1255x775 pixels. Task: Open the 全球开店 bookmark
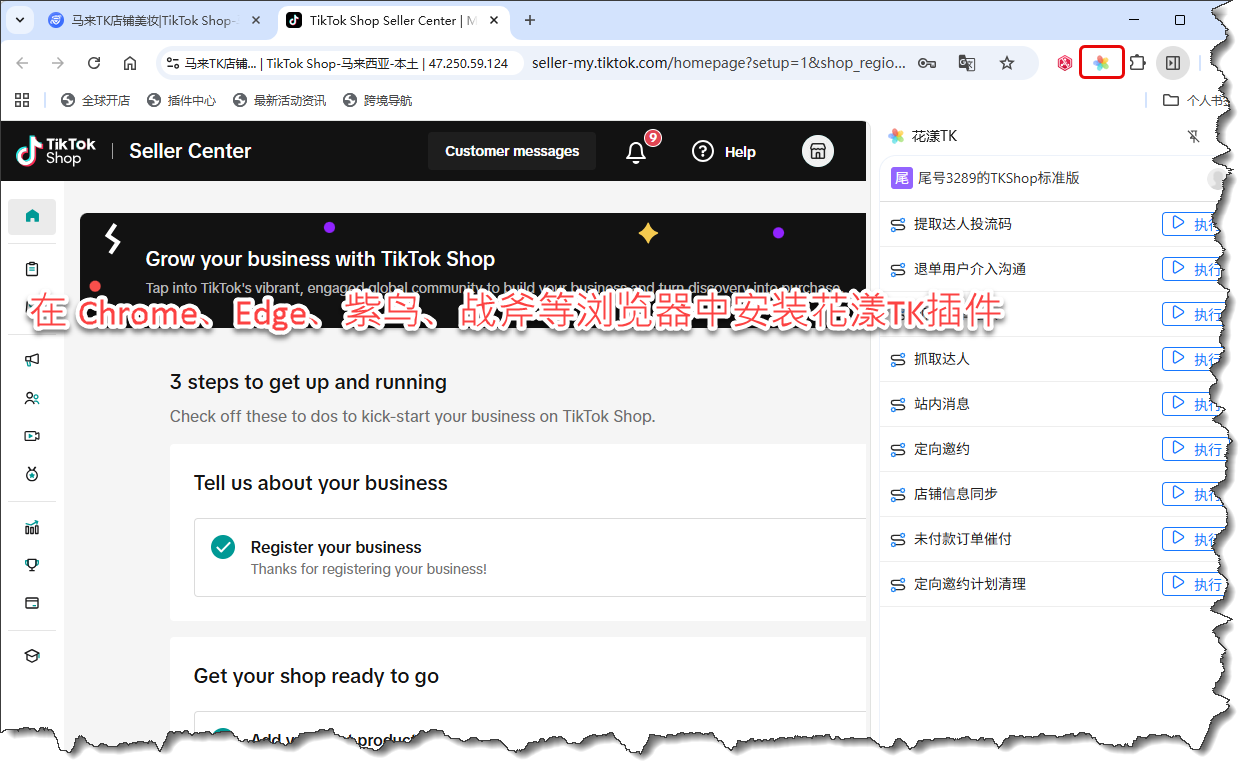tap(96, 100)
